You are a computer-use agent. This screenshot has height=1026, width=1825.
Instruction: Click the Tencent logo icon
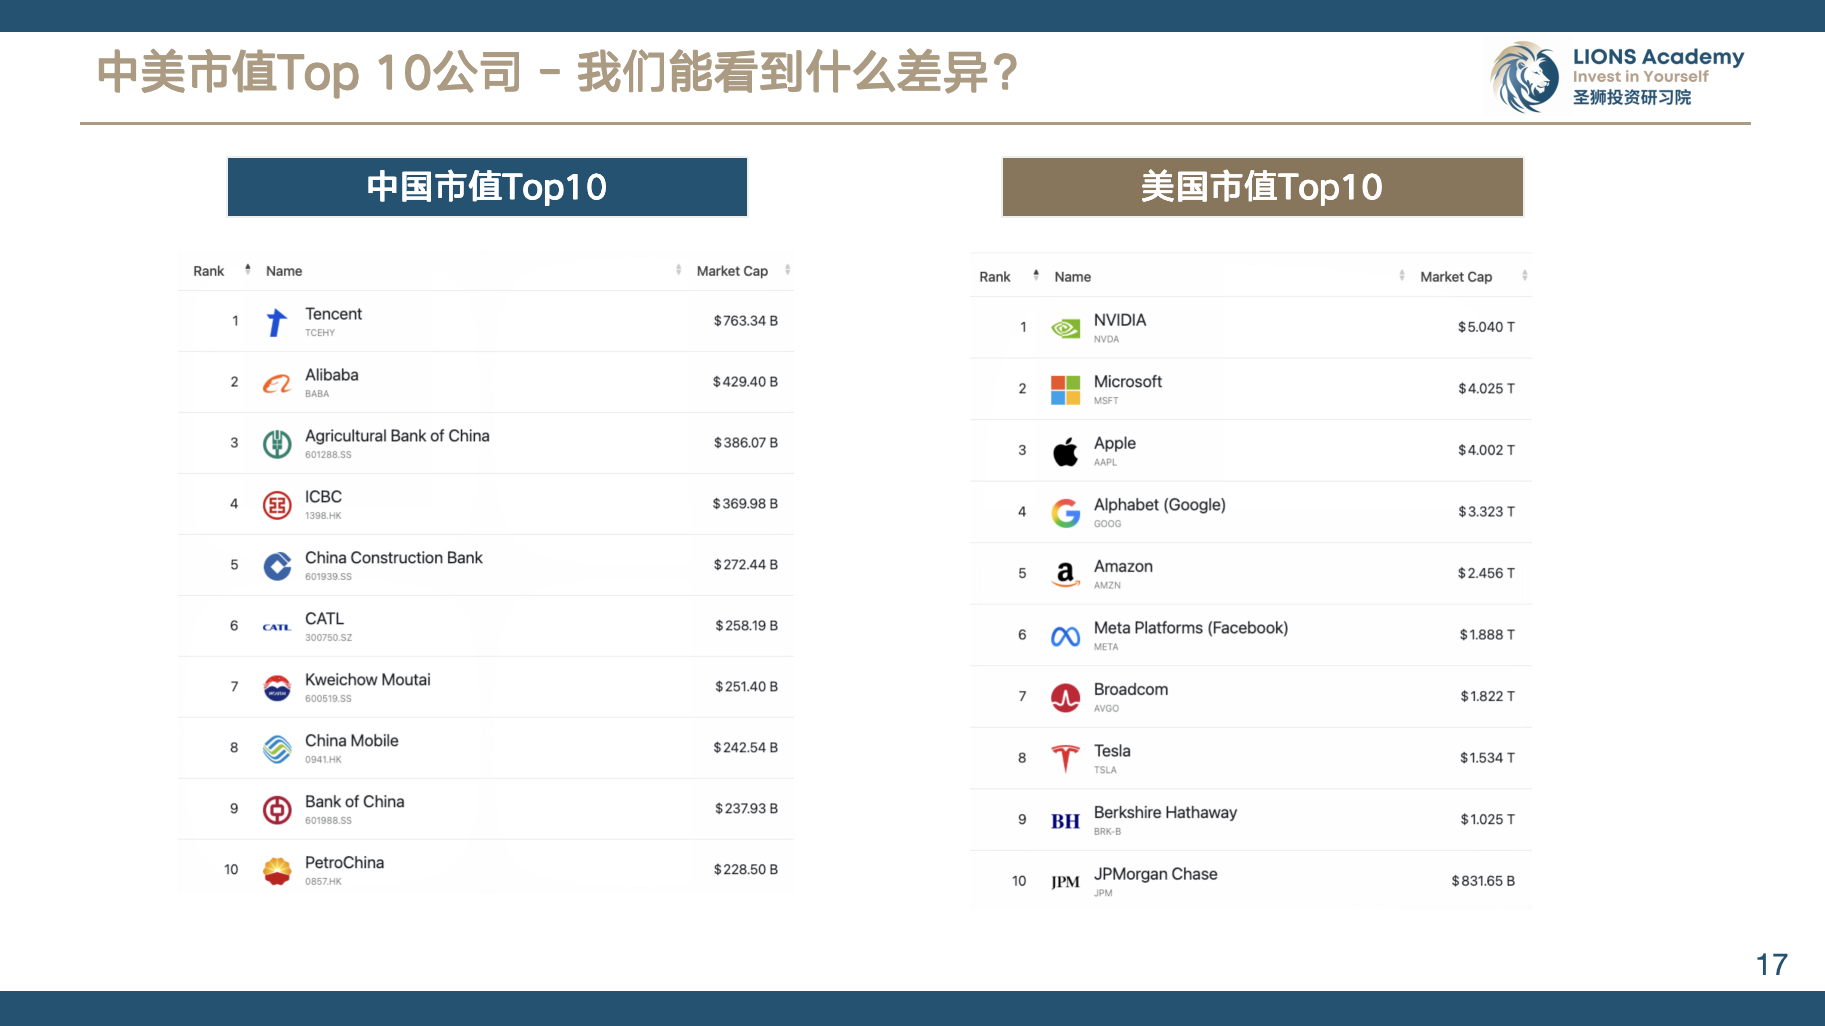click(x=277, y=322)
